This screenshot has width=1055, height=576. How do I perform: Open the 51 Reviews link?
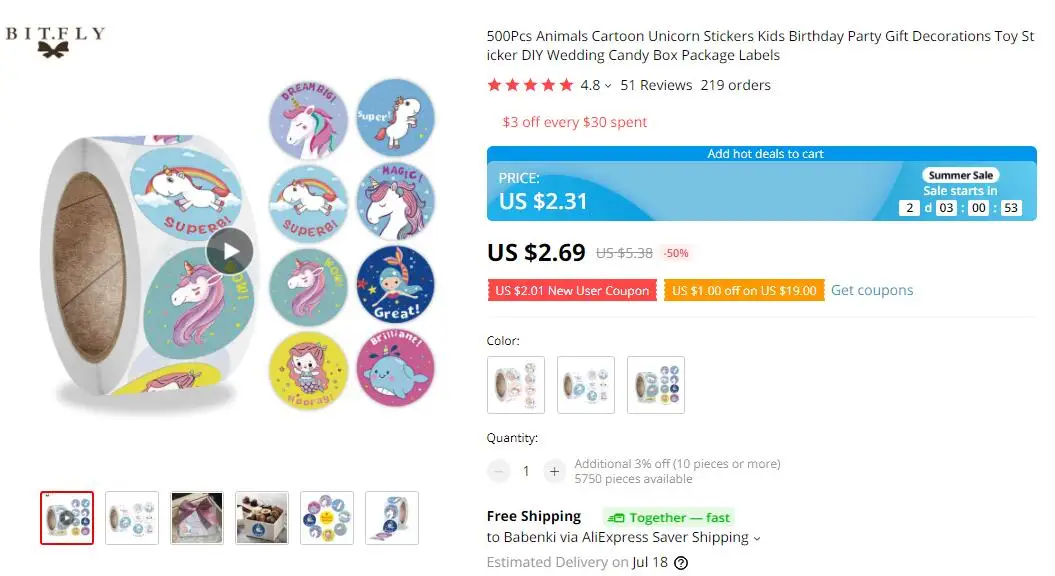point(656,85)
